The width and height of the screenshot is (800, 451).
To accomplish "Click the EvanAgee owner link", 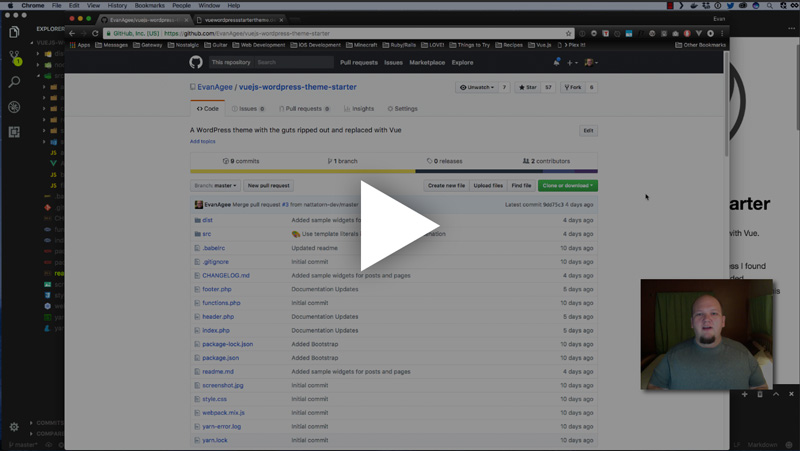I will [215, 87].
